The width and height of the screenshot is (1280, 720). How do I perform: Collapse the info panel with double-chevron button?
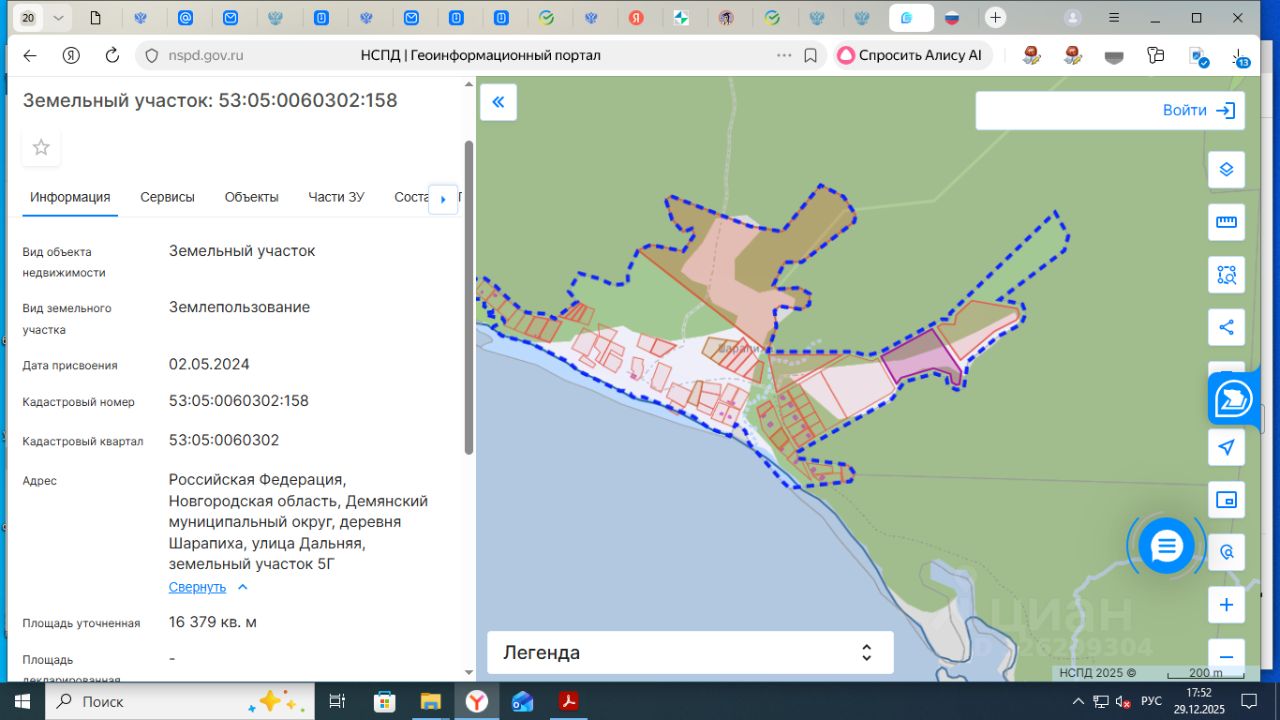click(x=498, y=102)
